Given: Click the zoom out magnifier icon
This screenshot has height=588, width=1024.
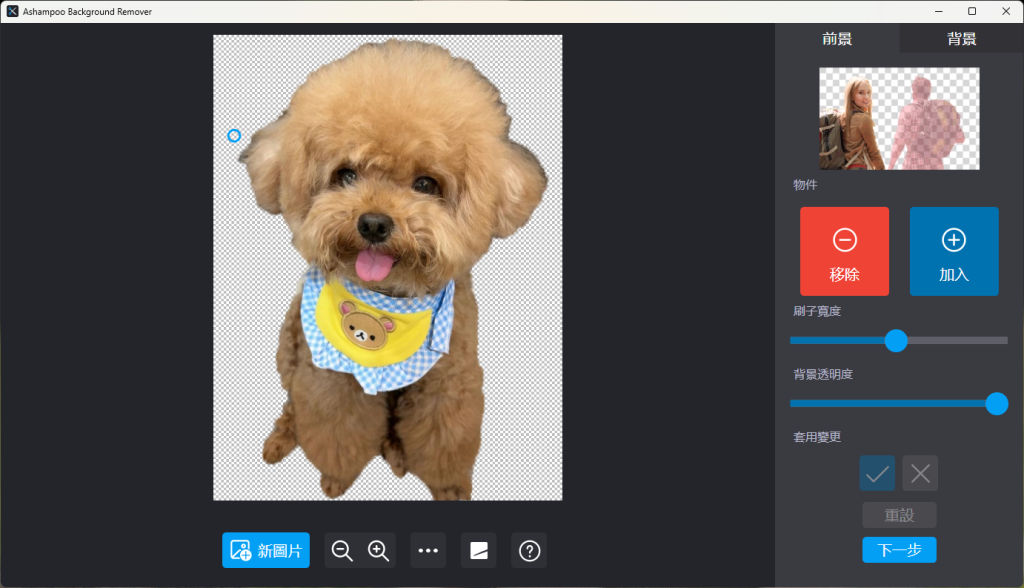Looking at the screenshot, I should [x=342, y=551].
